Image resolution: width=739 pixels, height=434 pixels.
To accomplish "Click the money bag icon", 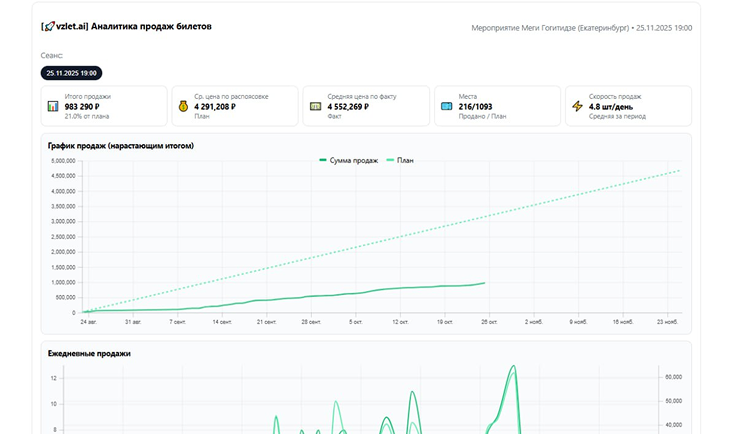I will coord(183,105).
